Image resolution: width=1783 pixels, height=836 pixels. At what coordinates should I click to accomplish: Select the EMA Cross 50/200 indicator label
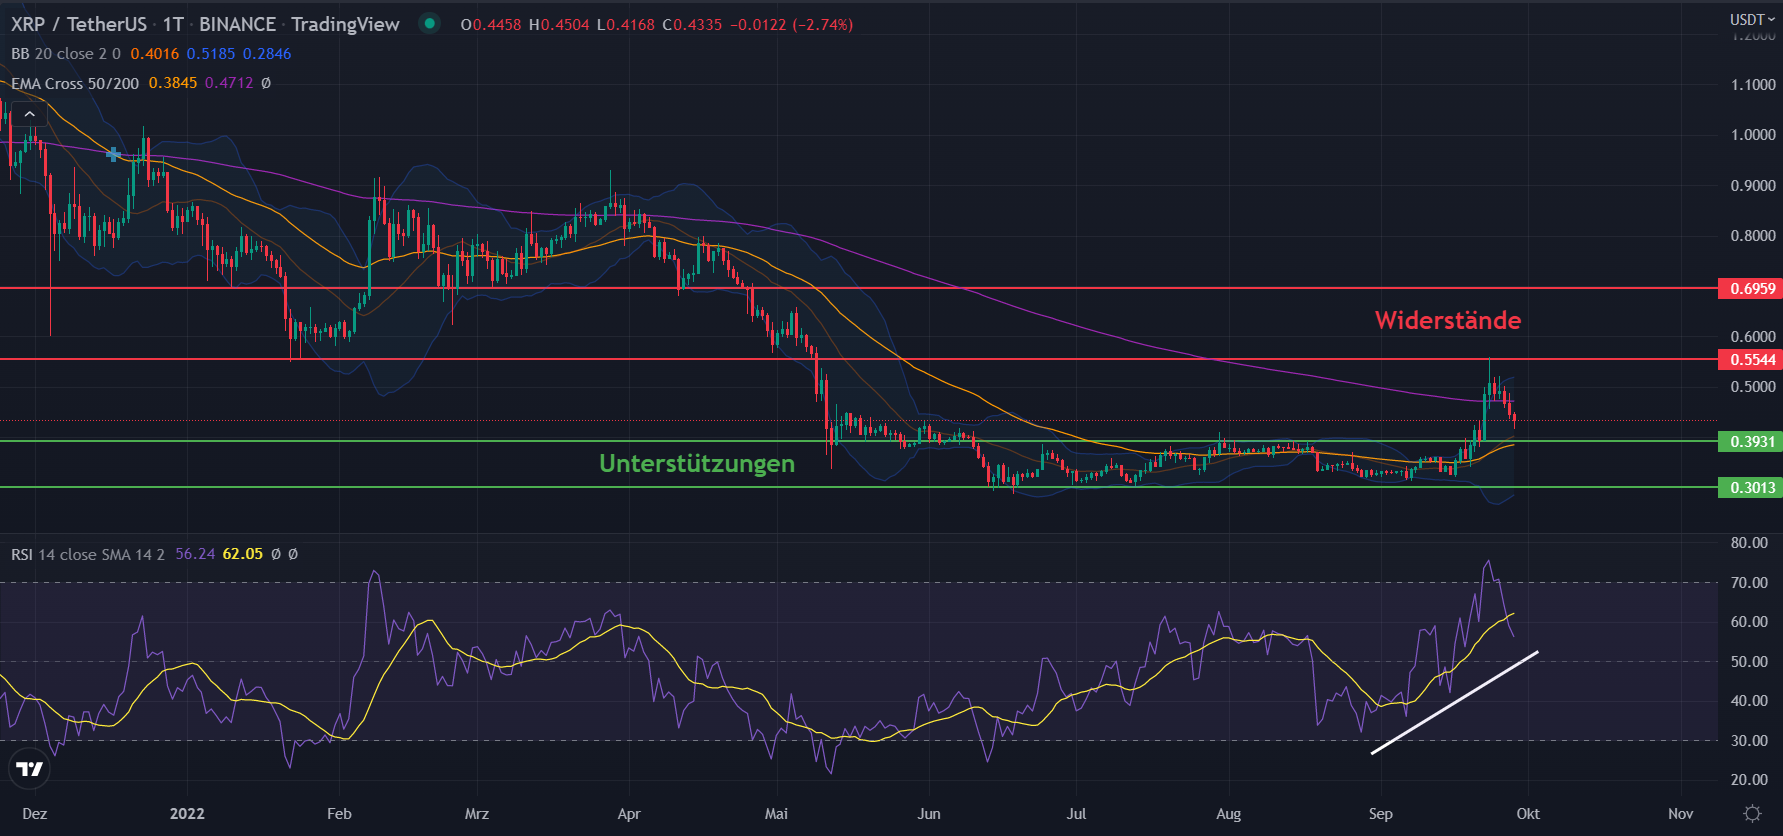tap(75, 83)
